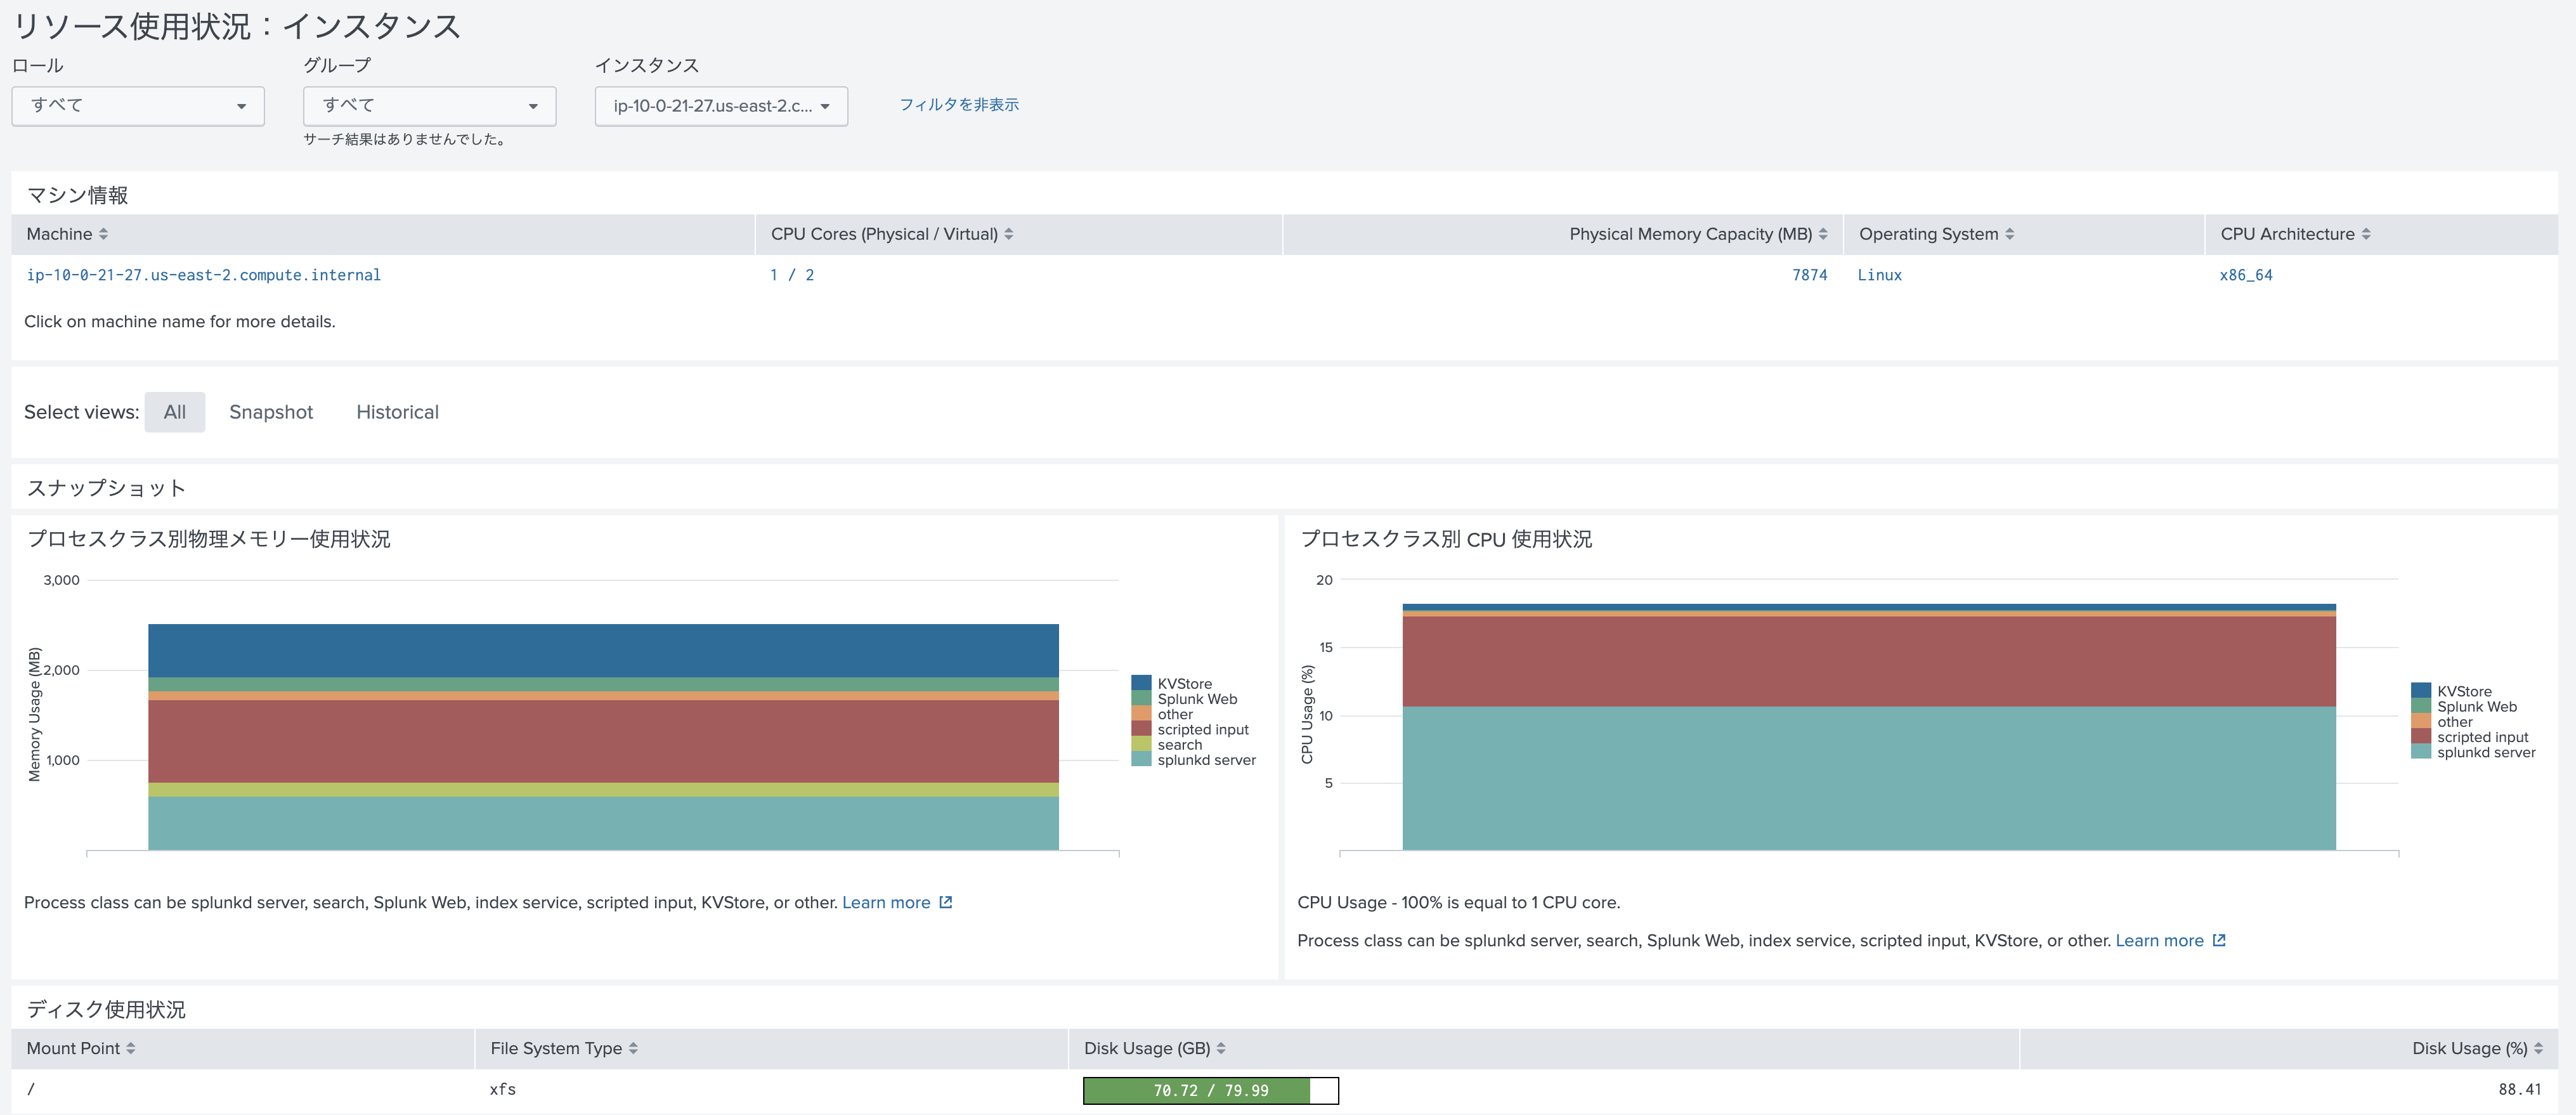Click Operating System sort icon
This screenshot has height=1115, width=2576.
(x=2009, y=234)
